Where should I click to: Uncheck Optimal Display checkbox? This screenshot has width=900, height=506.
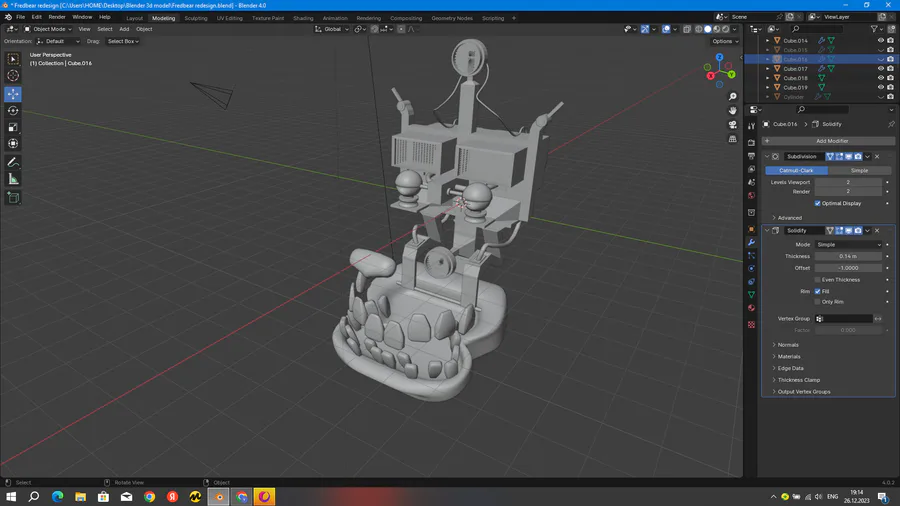(x=817, y=203)
